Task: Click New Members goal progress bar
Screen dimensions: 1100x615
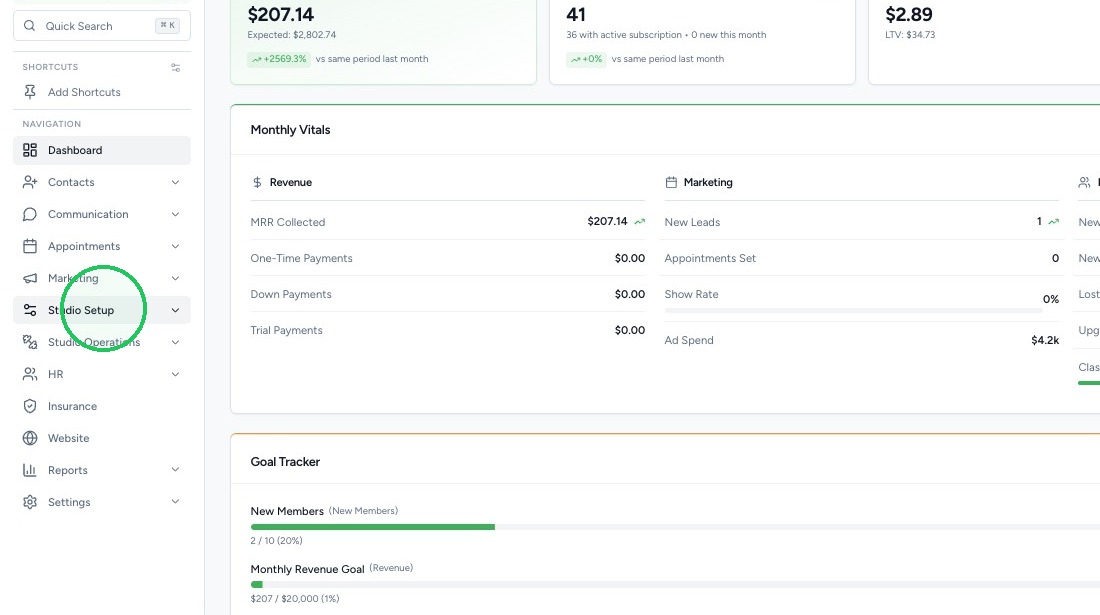Action: point(675,527)
